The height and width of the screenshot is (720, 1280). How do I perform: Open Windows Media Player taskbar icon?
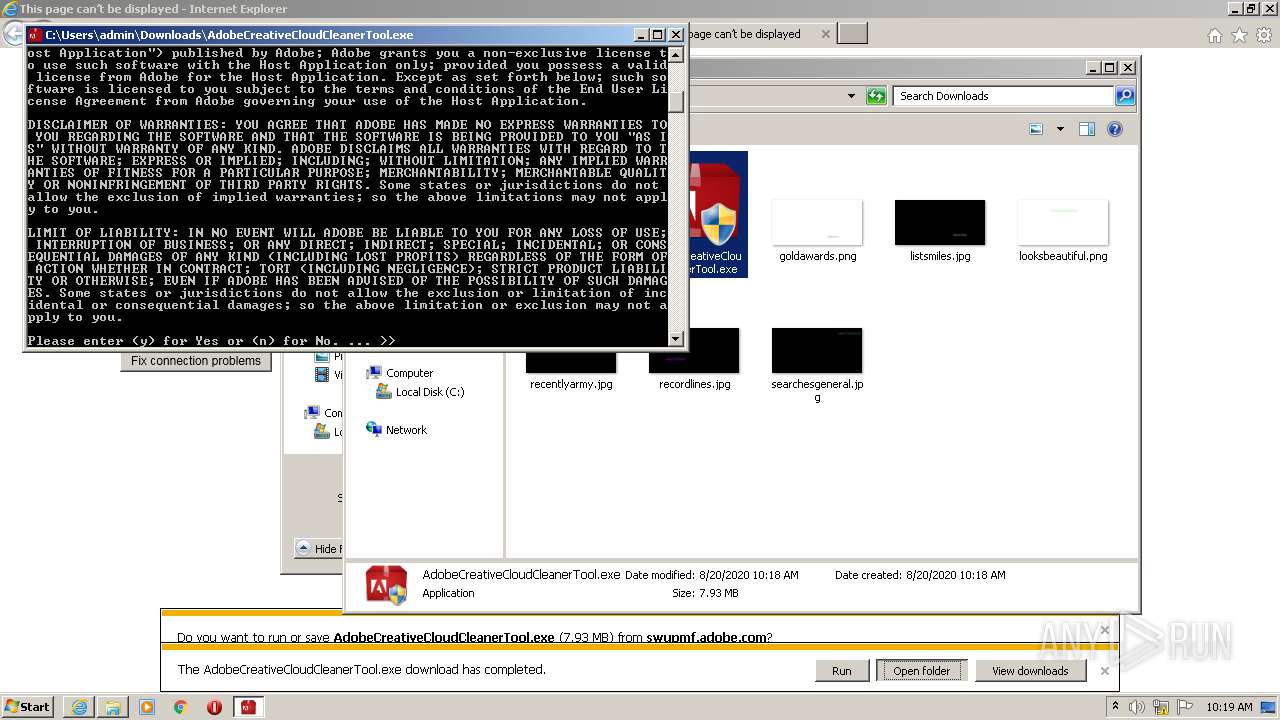[147, 707]
